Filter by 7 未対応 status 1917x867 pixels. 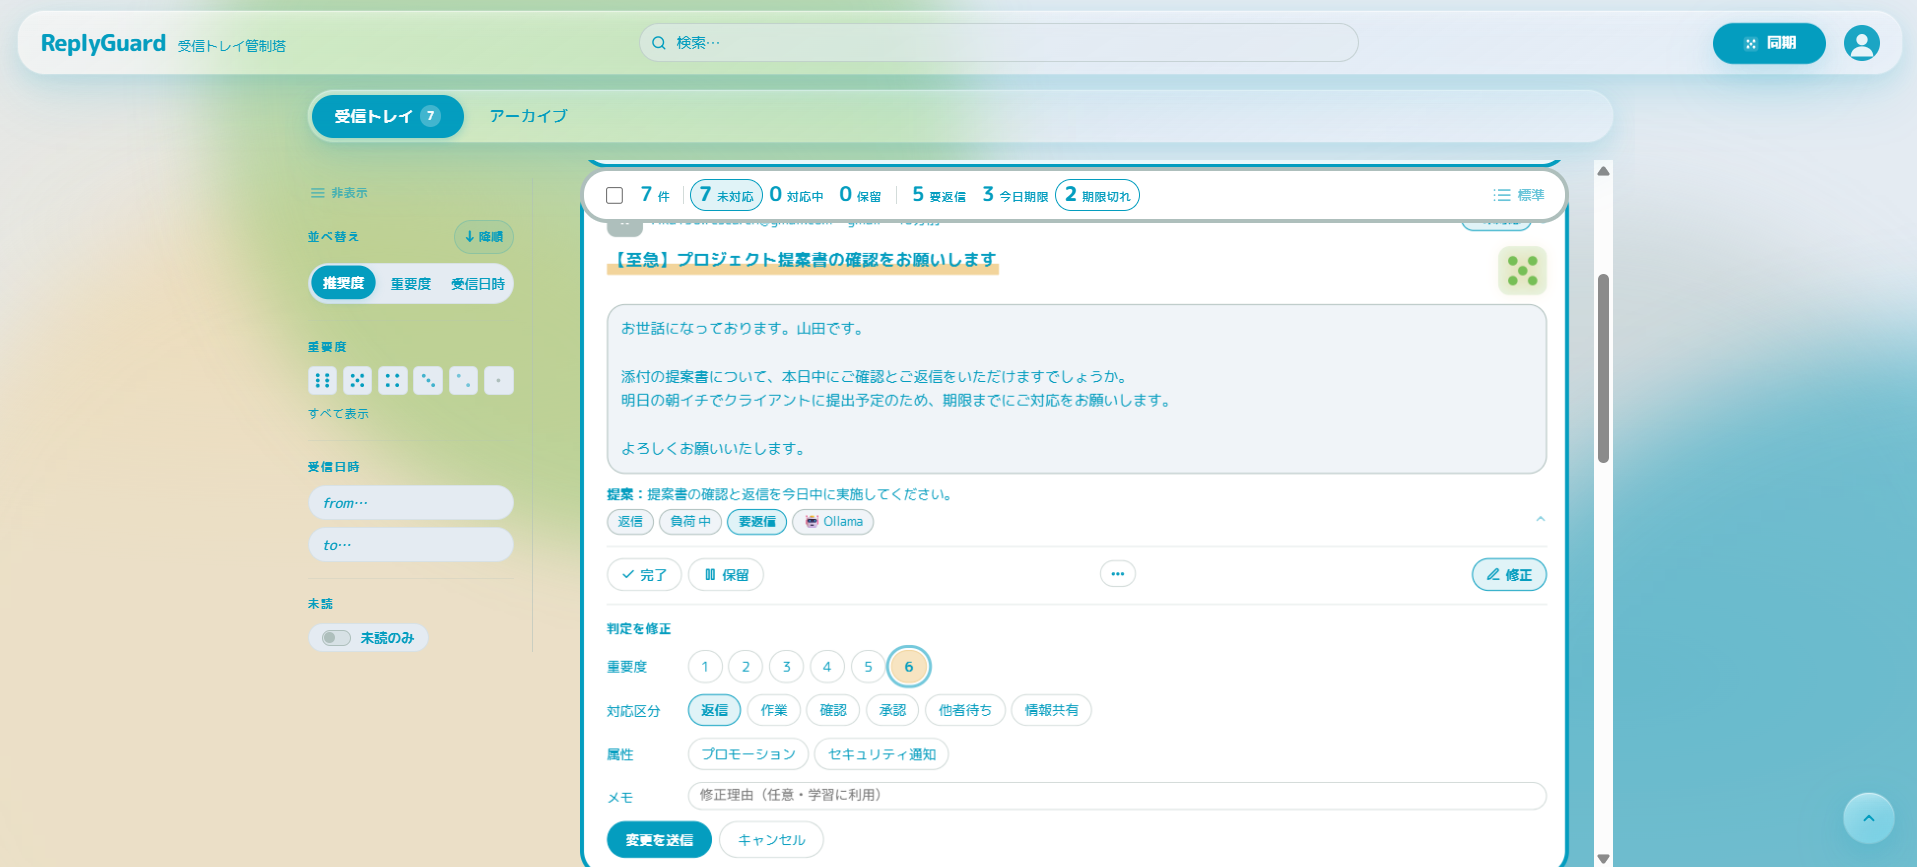pos(726,195)
